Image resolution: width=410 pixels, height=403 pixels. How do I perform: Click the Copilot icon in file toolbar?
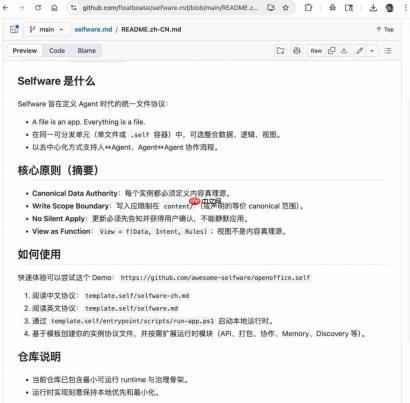[x=297, y=51]
